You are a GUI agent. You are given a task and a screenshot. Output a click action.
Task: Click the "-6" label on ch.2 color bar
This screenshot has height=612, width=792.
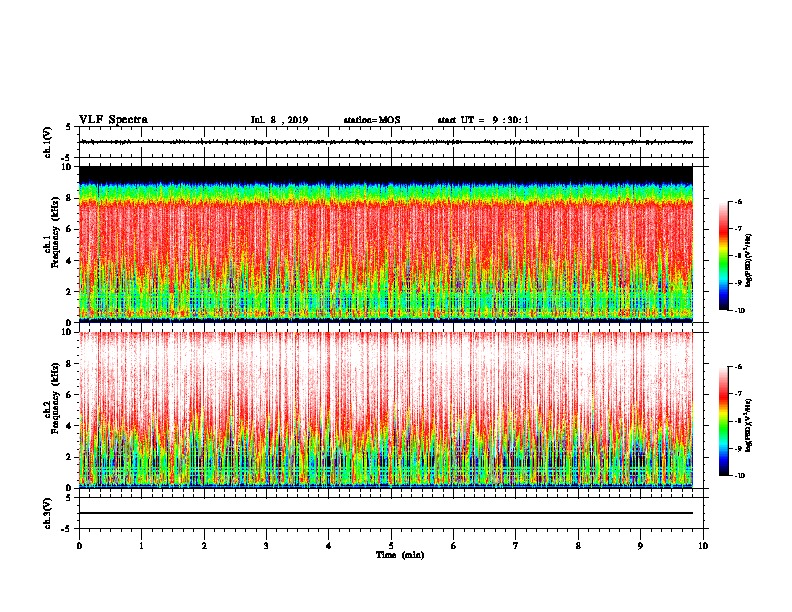pos(738,367)
